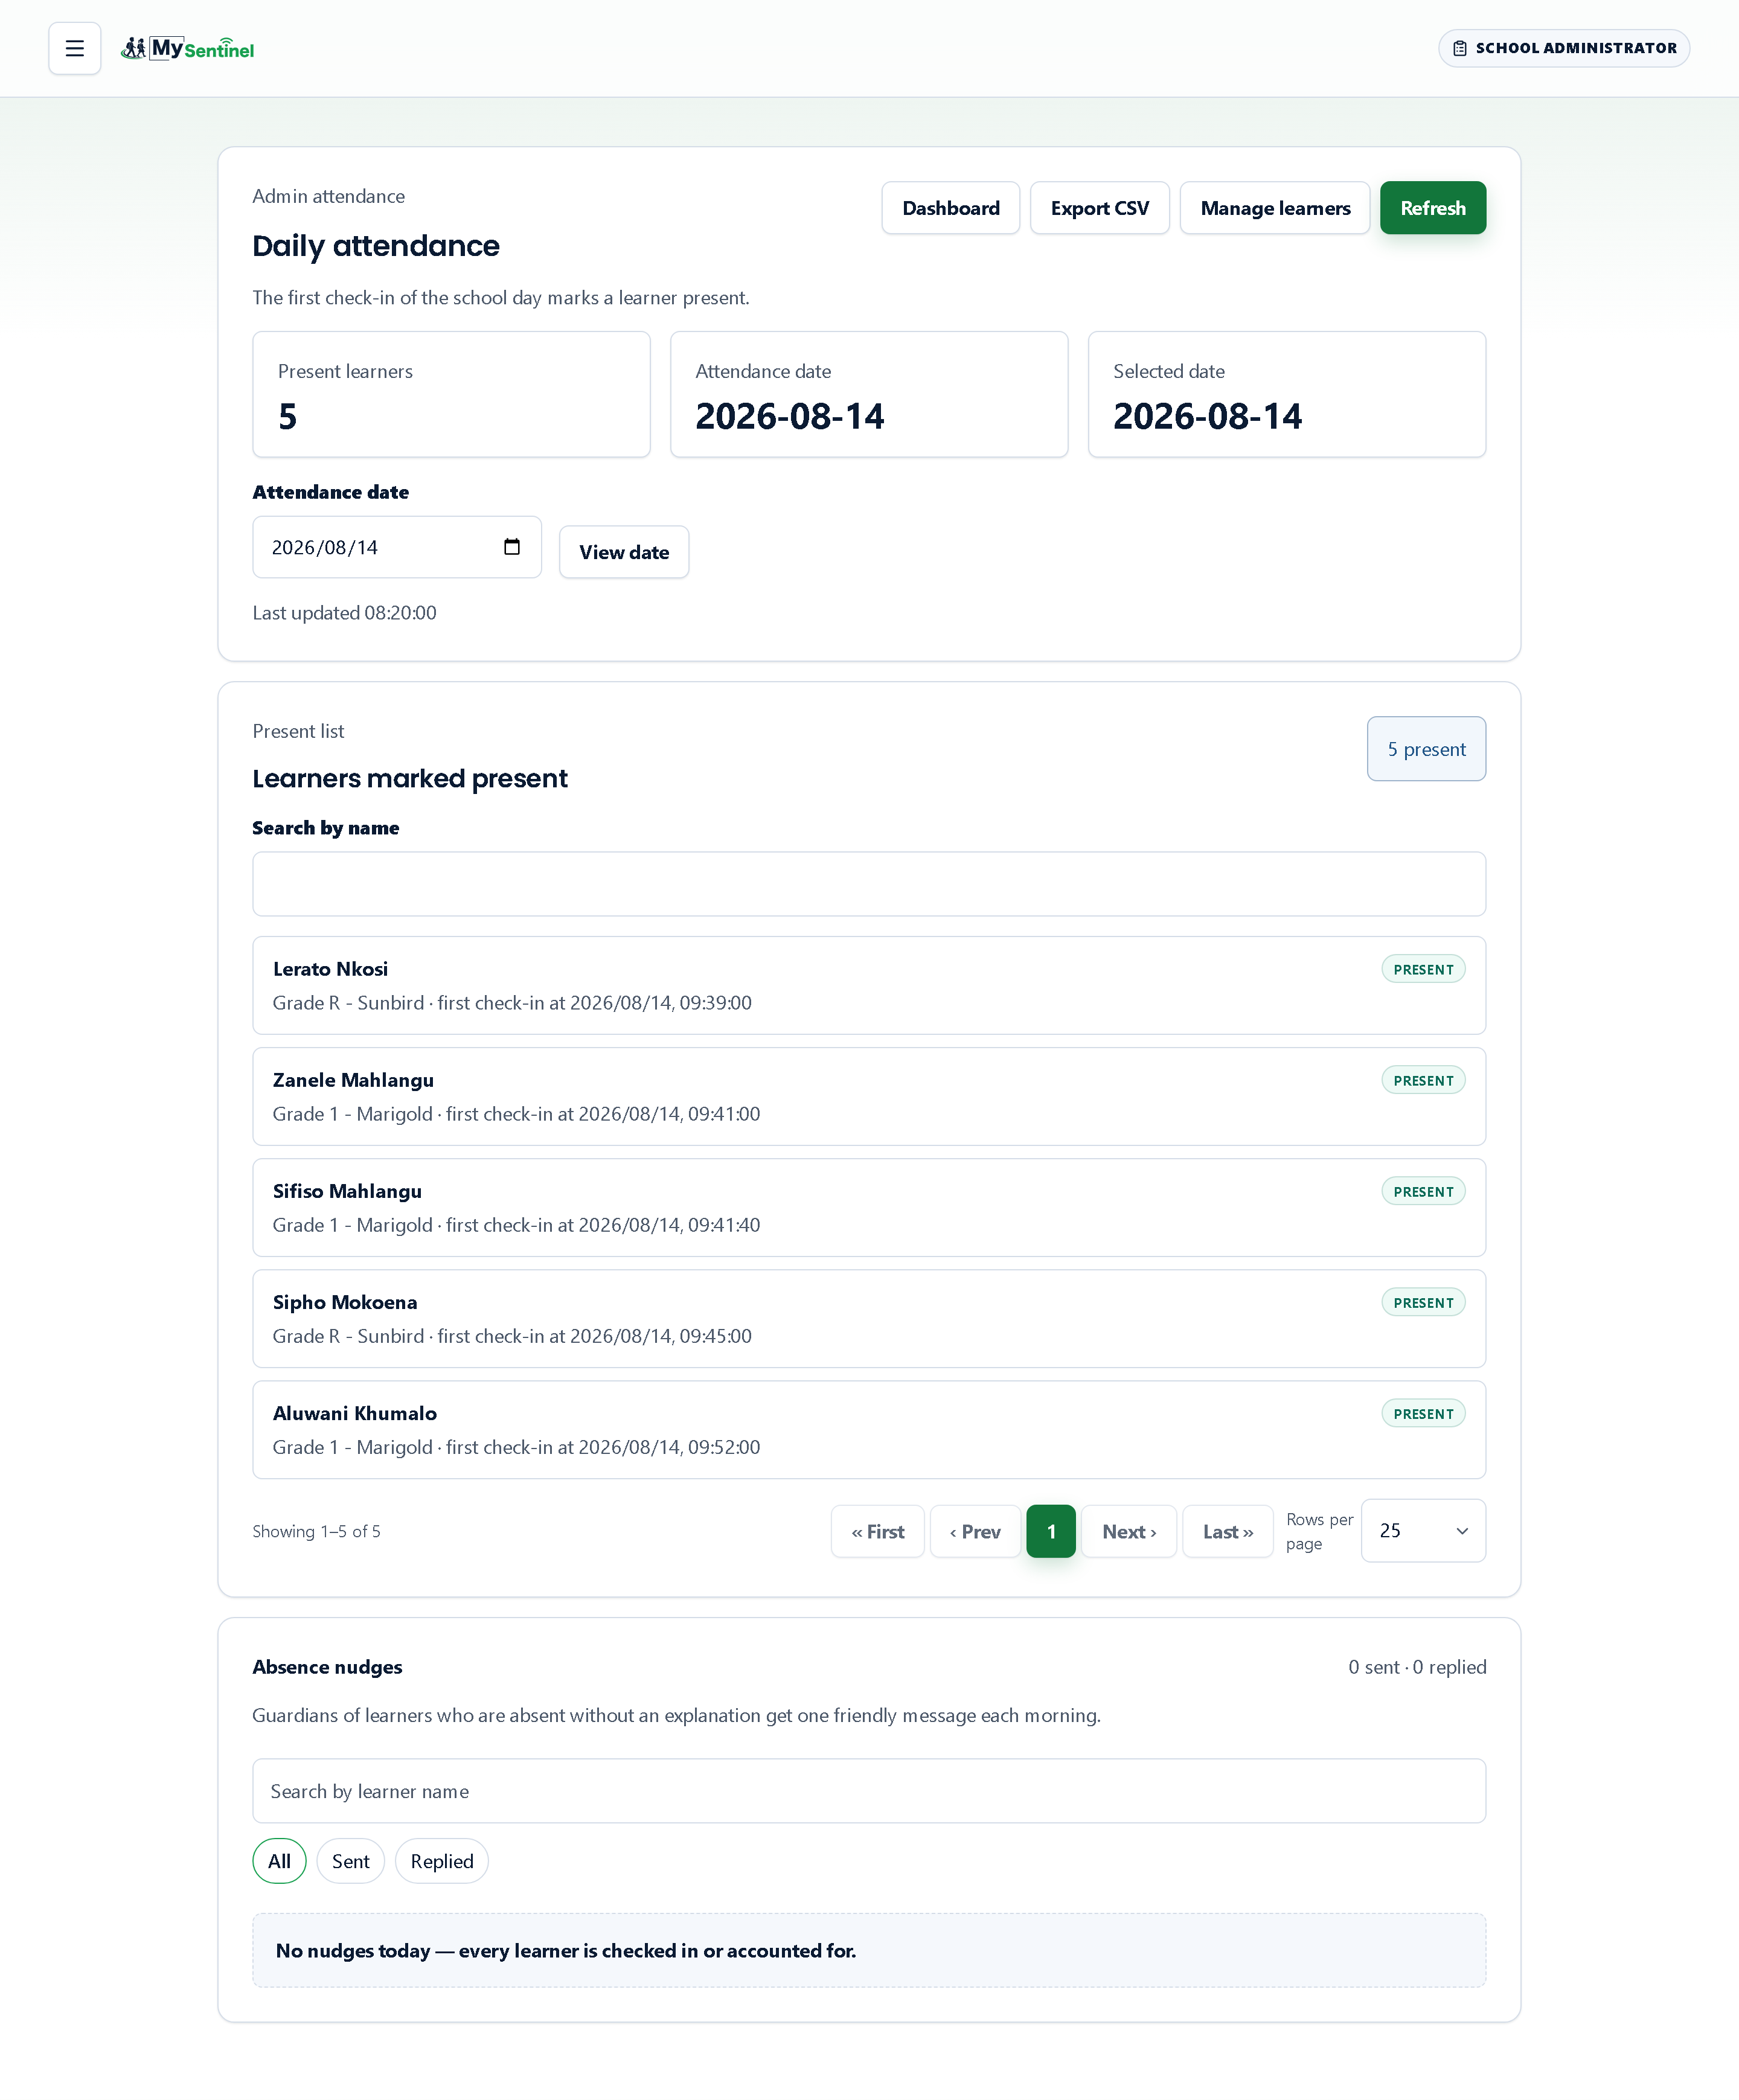Select the Sent nudges filter
1739x2100 pixels.
[x=350, y=1861]
